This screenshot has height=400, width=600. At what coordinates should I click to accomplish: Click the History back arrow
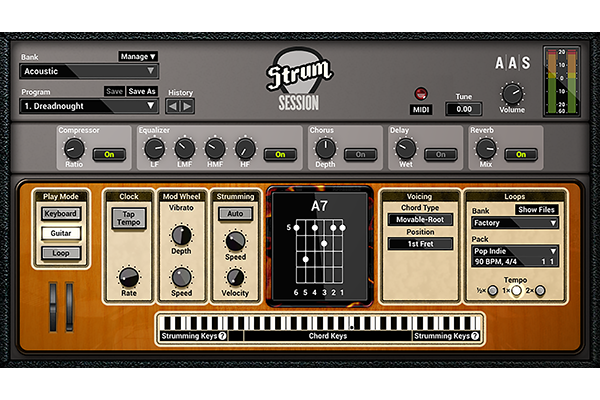pyautogui.click(x=173, y=106)
